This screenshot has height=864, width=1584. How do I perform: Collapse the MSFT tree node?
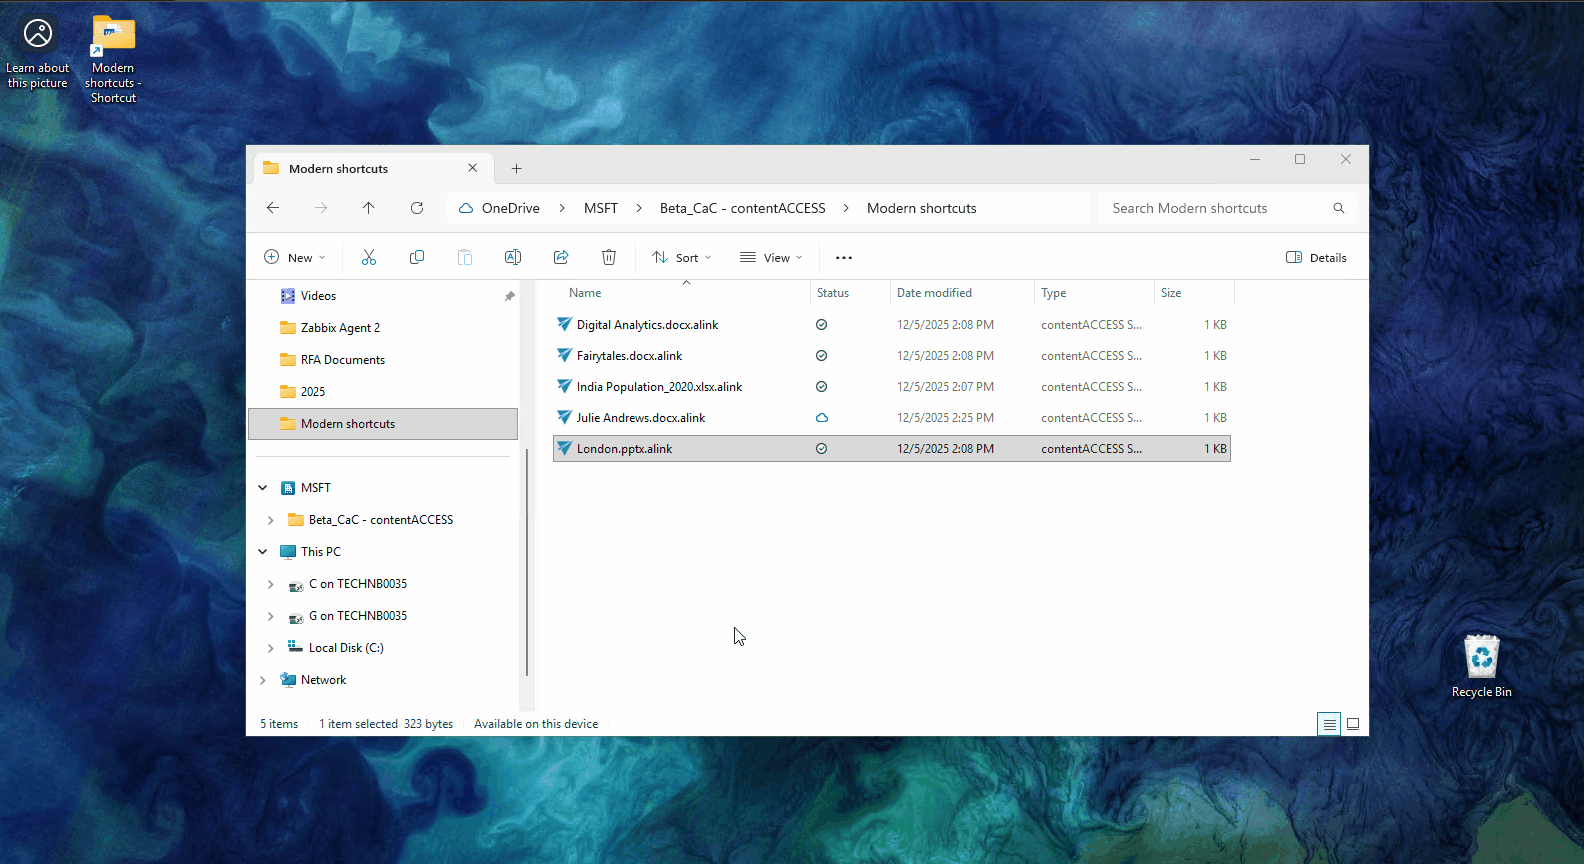[x=263, y=488]
